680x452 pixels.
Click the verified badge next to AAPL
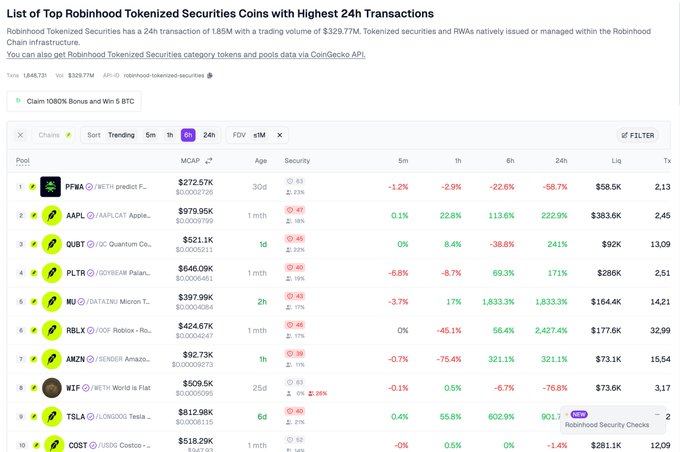(90, 216)
